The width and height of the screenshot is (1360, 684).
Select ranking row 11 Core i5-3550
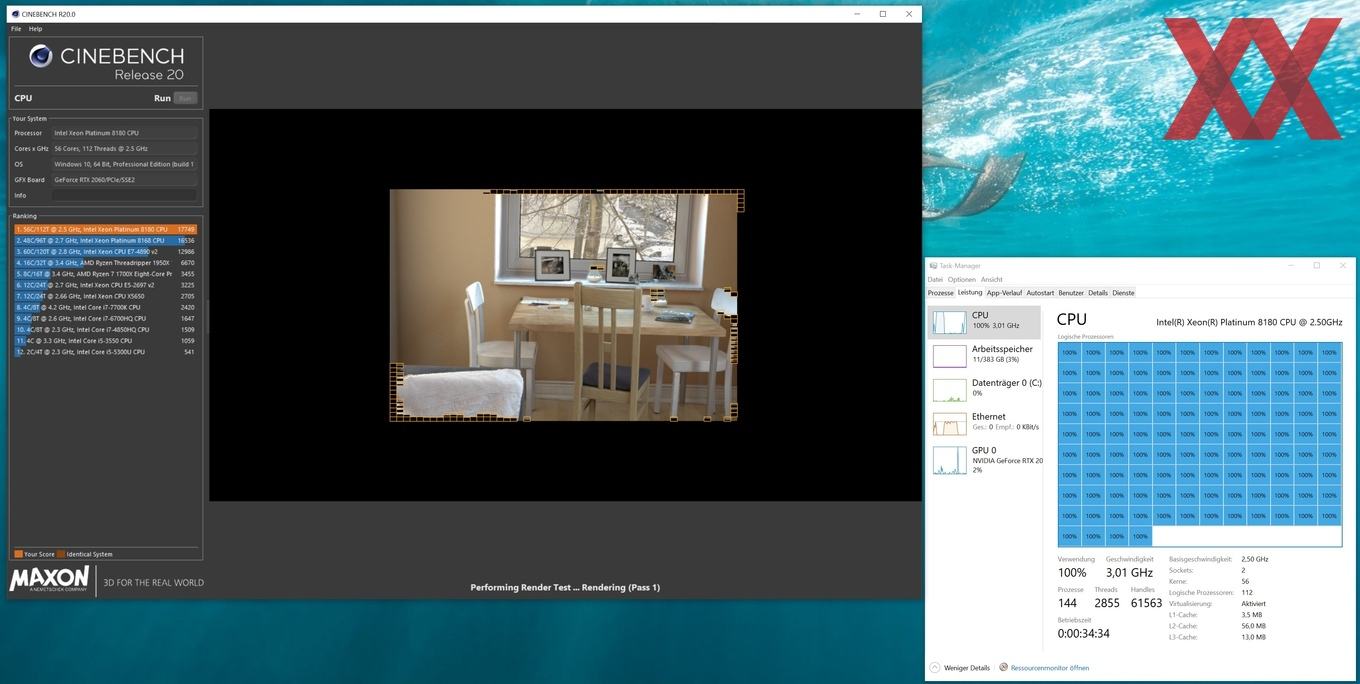pos(105,340)
